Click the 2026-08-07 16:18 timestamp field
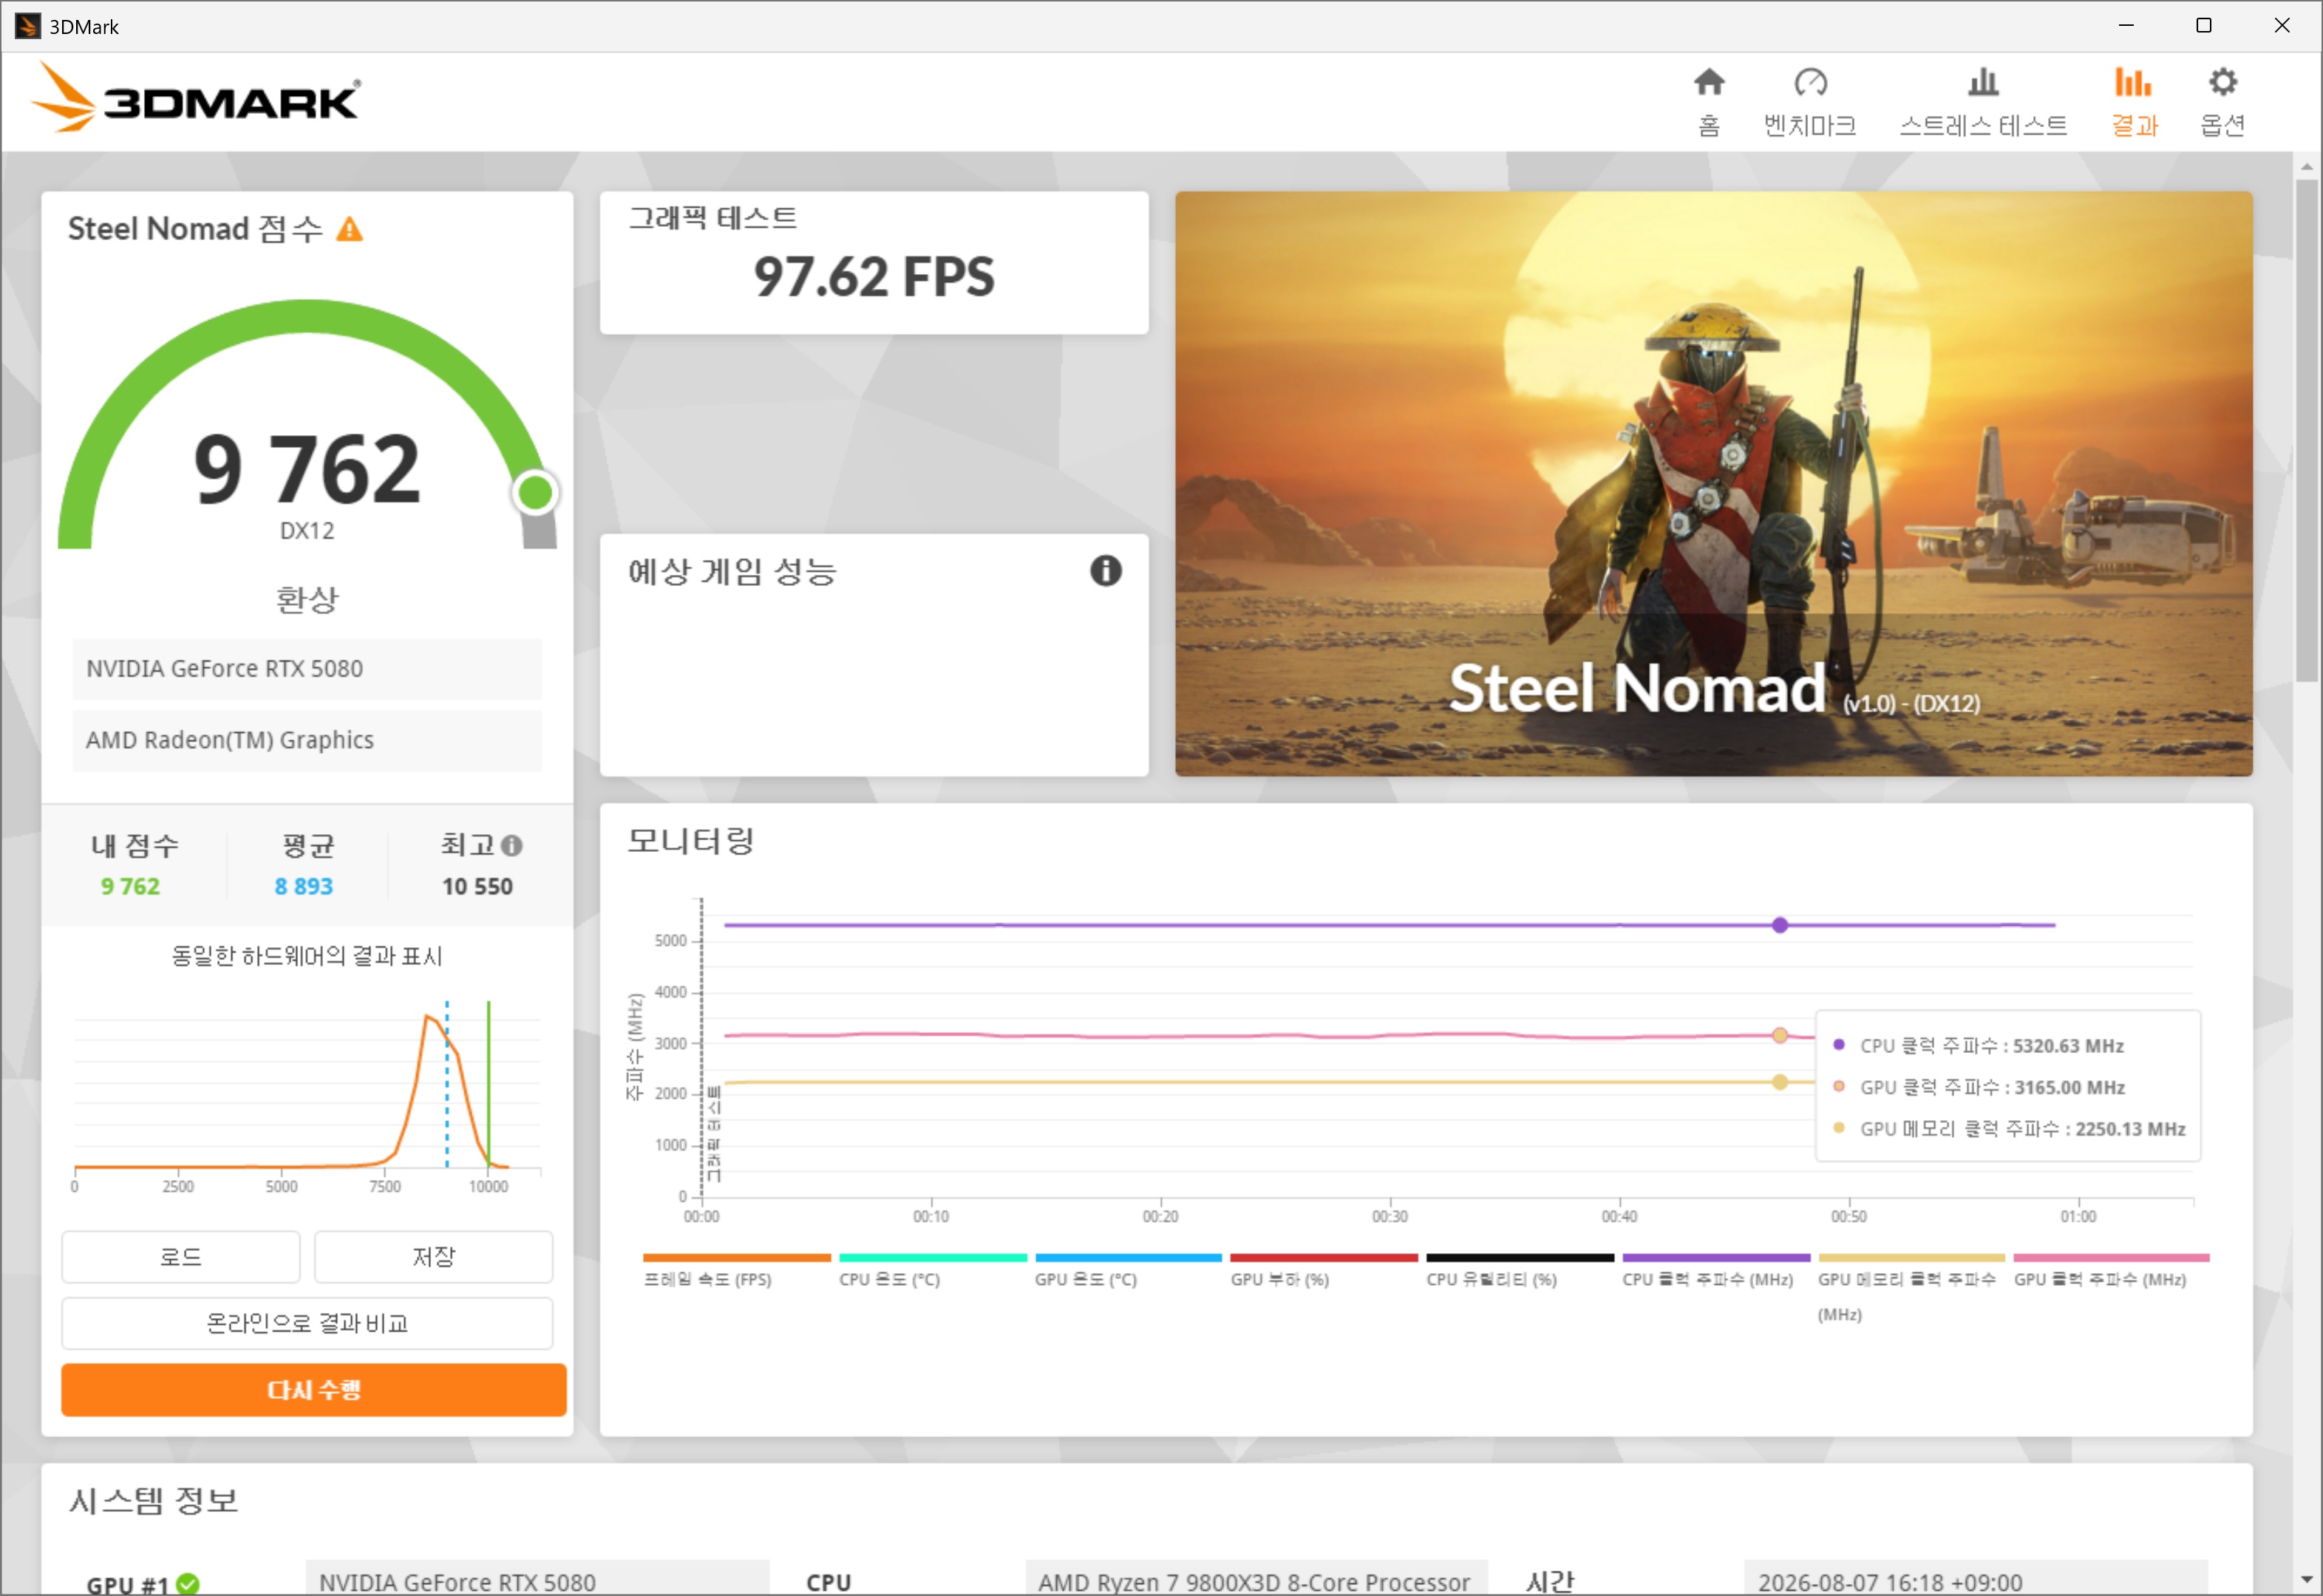The image size is (2323, 1596). pyautogui.click(x=1975, y=1579)
